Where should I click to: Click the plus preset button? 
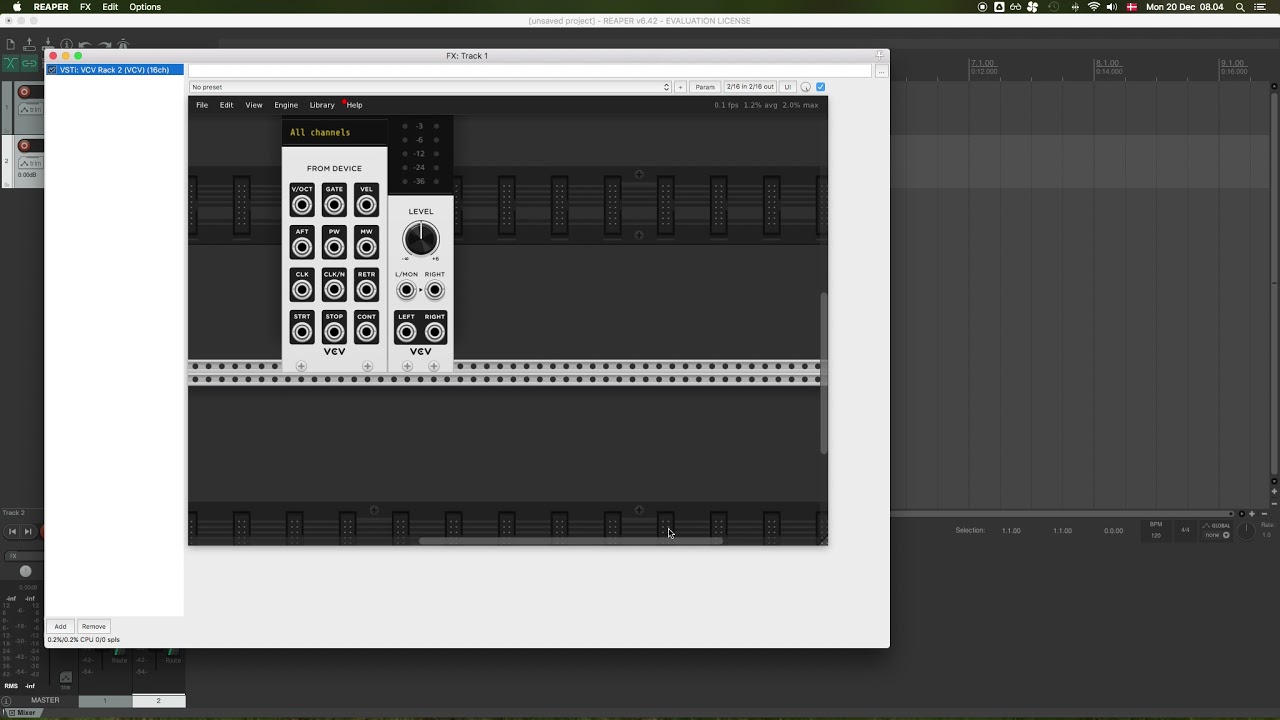coord(680,87)
